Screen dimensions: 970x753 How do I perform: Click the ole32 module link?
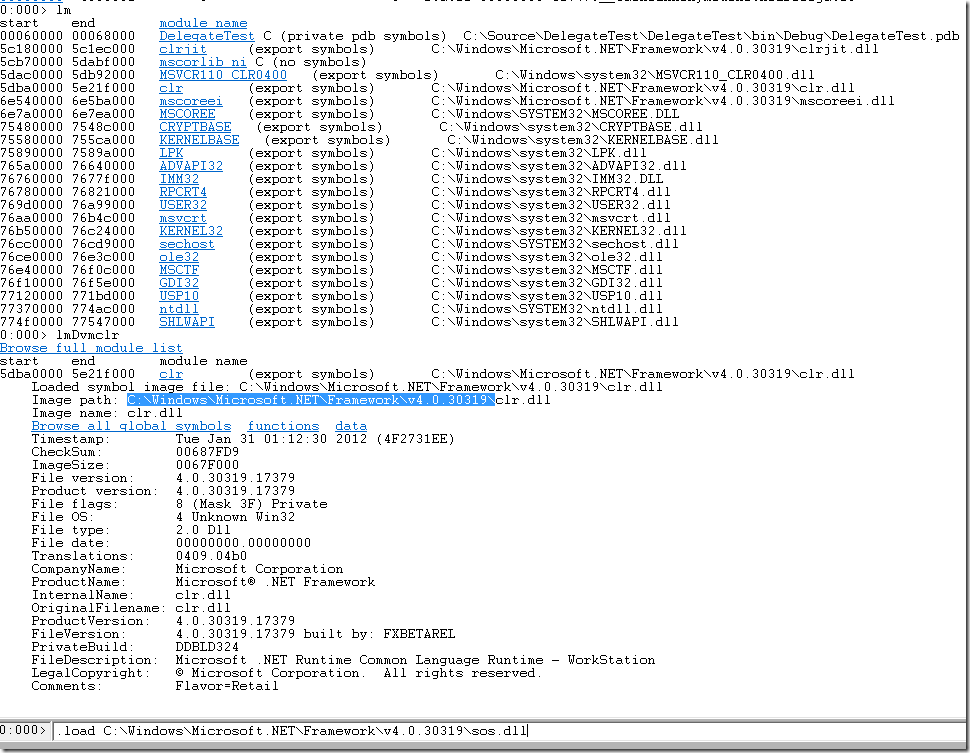click(179, 257)
